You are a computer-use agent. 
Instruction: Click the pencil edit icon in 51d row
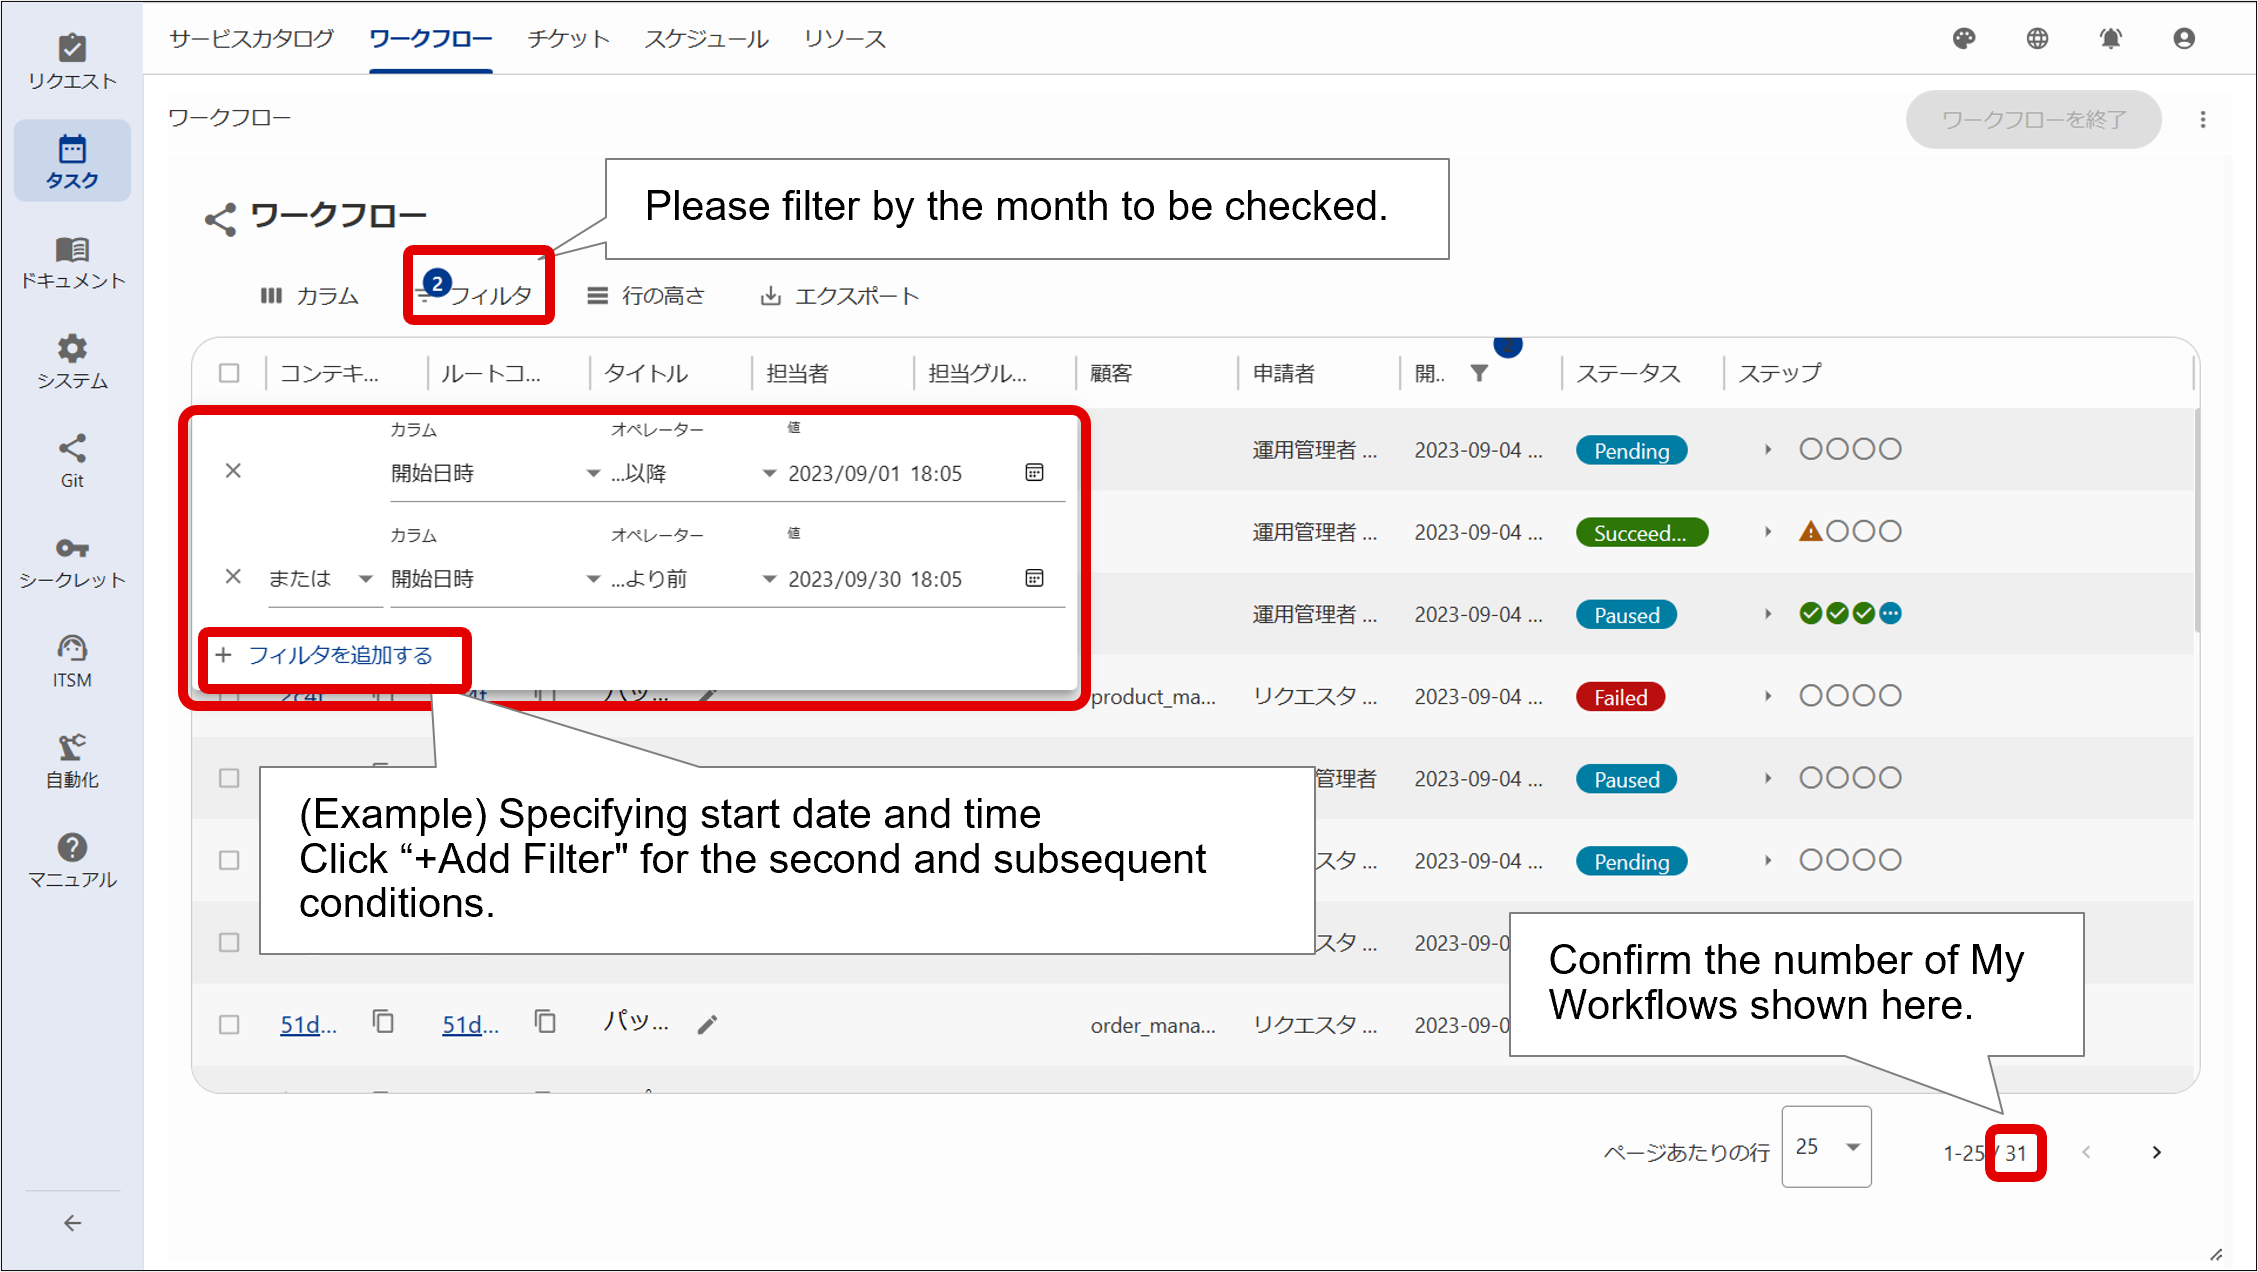(708, 1024)
